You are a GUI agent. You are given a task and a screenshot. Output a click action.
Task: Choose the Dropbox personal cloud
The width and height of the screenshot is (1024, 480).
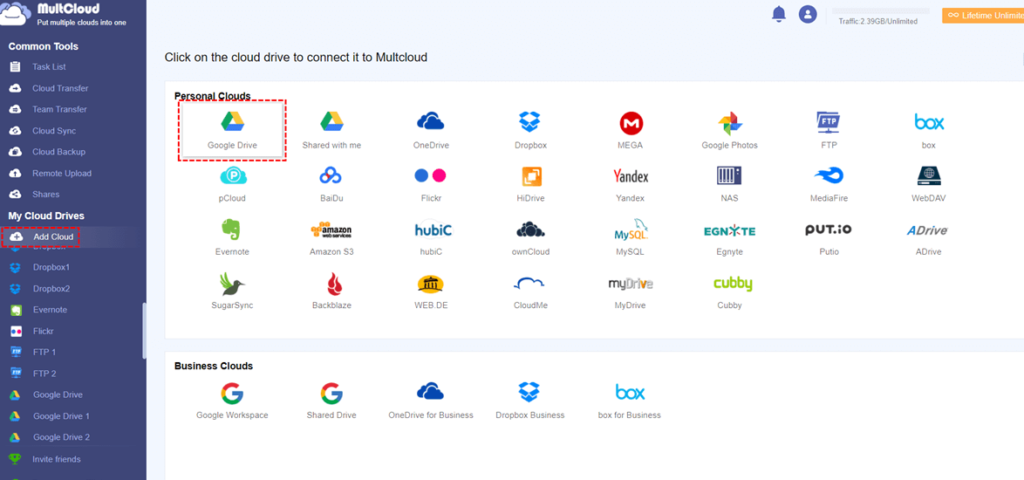(530, 130)
